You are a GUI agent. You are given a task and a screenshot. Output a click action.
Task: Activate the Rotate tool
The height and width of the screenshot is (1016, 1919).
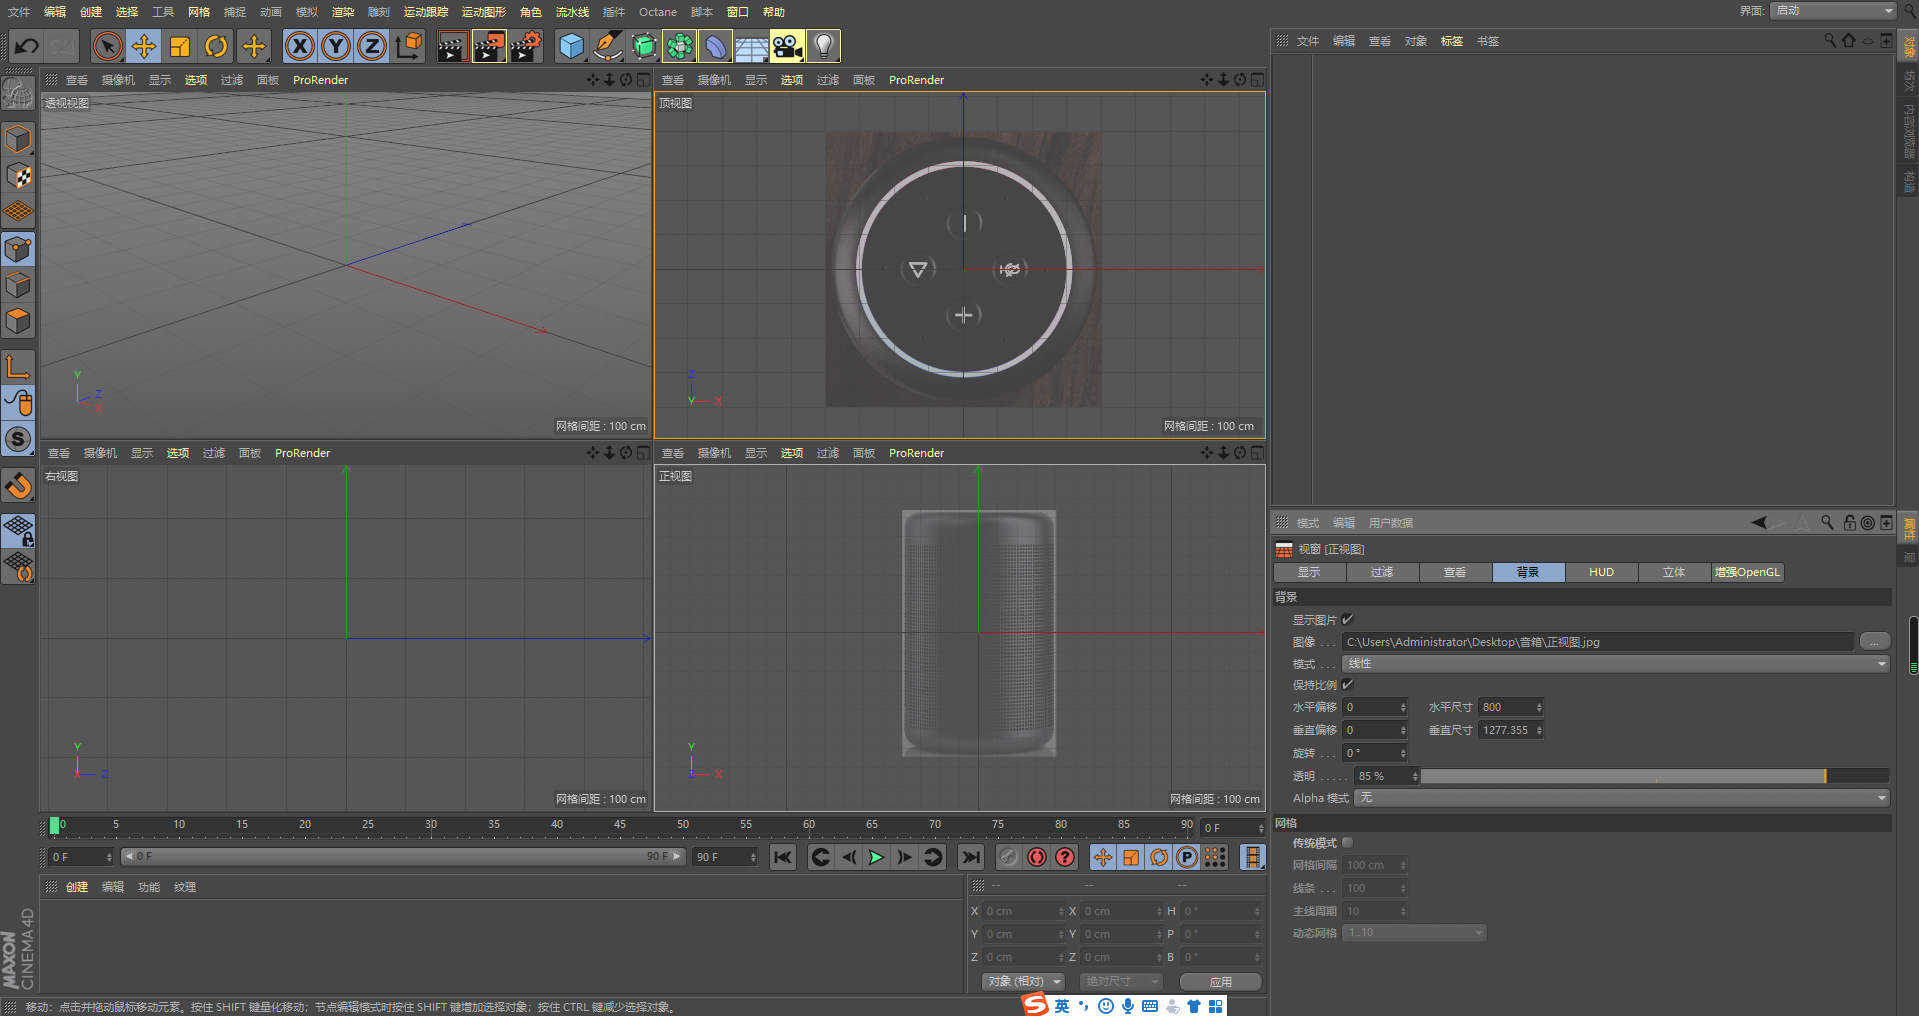tap(216, 46)
